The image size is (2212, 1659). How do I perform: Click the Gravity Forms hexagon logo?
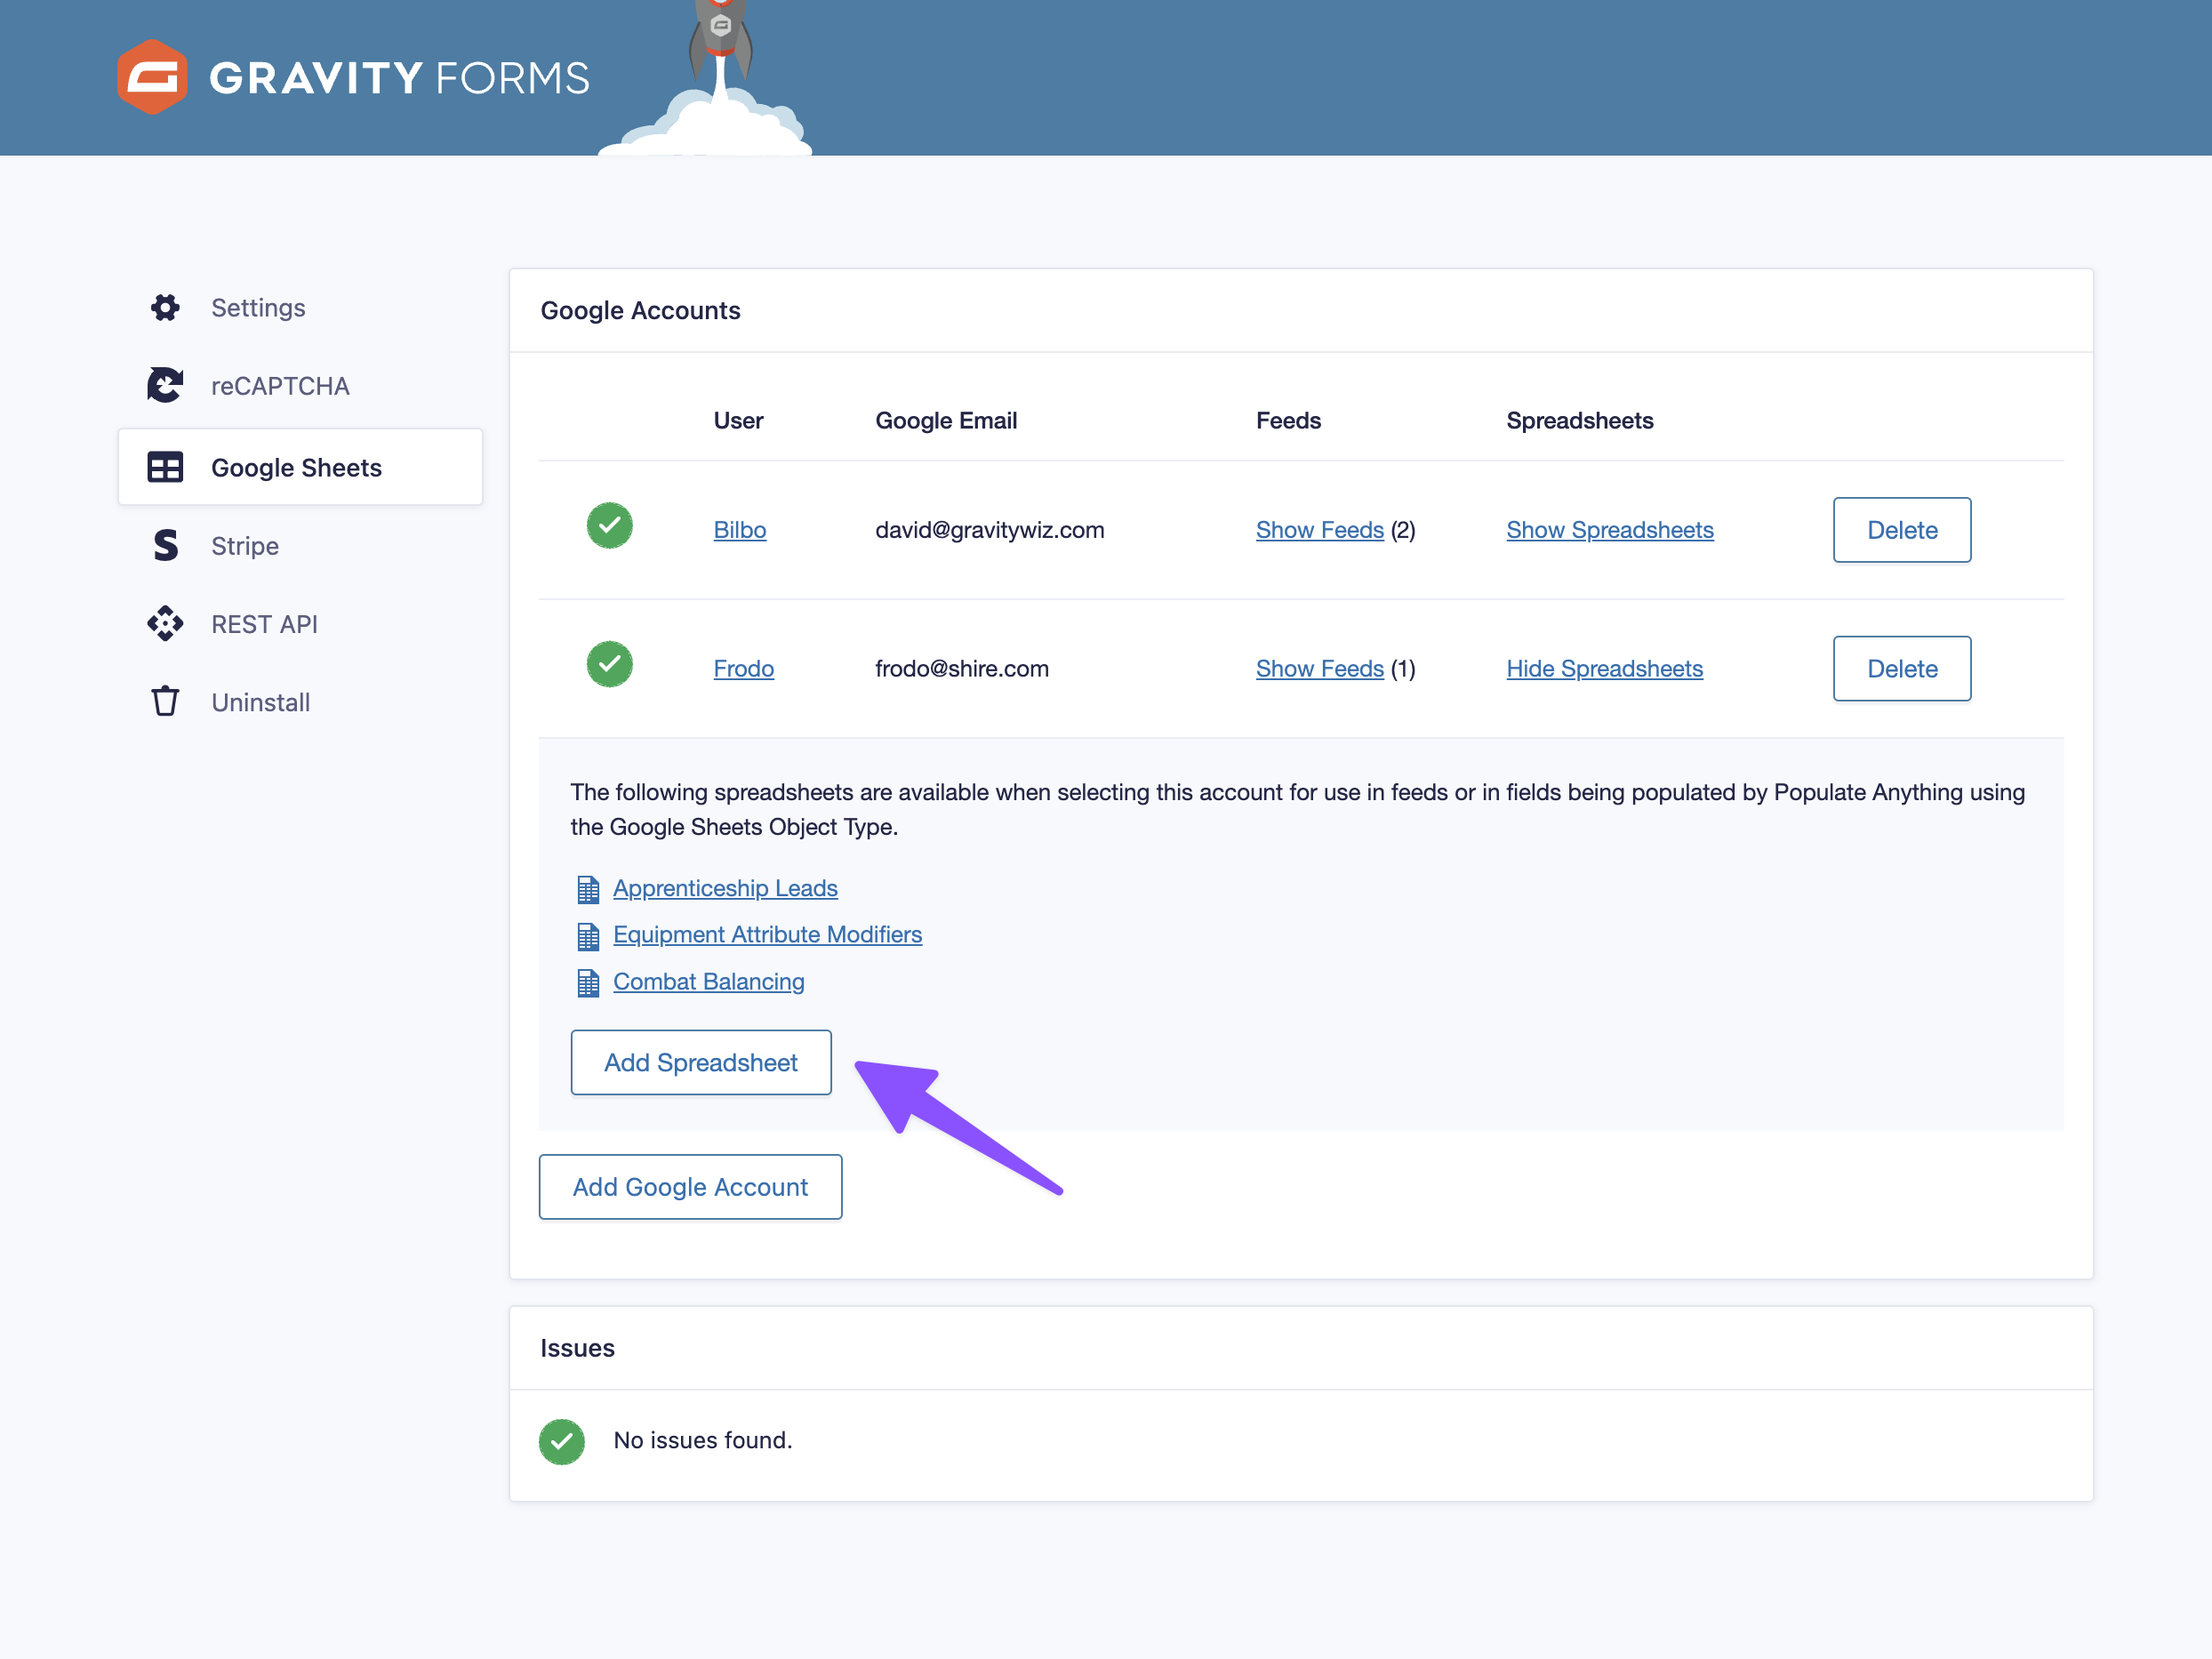click(x=152, y=77)
